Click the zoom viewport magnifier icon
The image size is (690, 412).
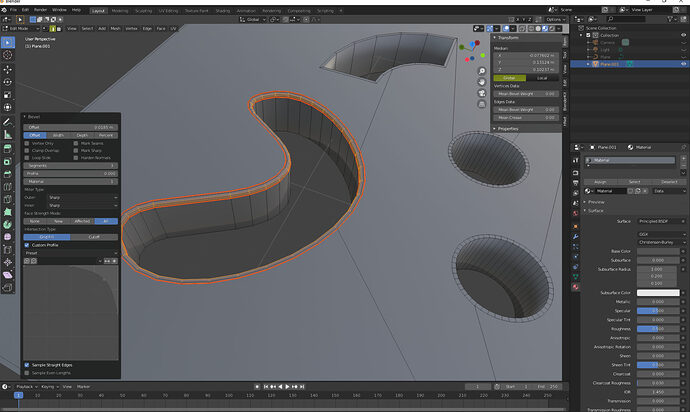pyautogui.click(x=482, y=71)
